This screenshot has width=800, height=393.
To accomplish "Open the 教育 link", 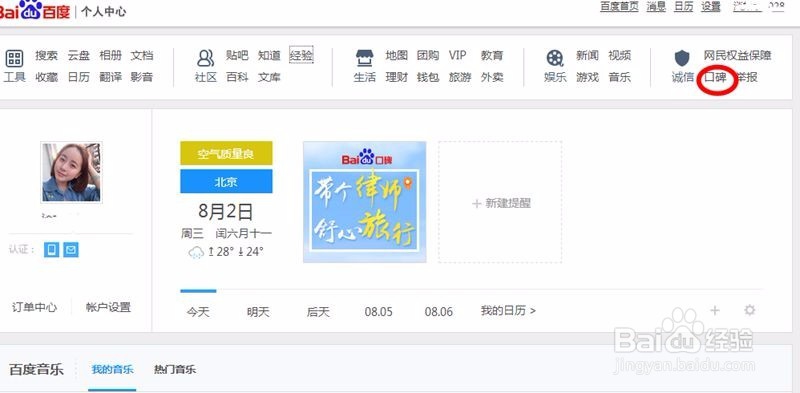I will (492, 56).
